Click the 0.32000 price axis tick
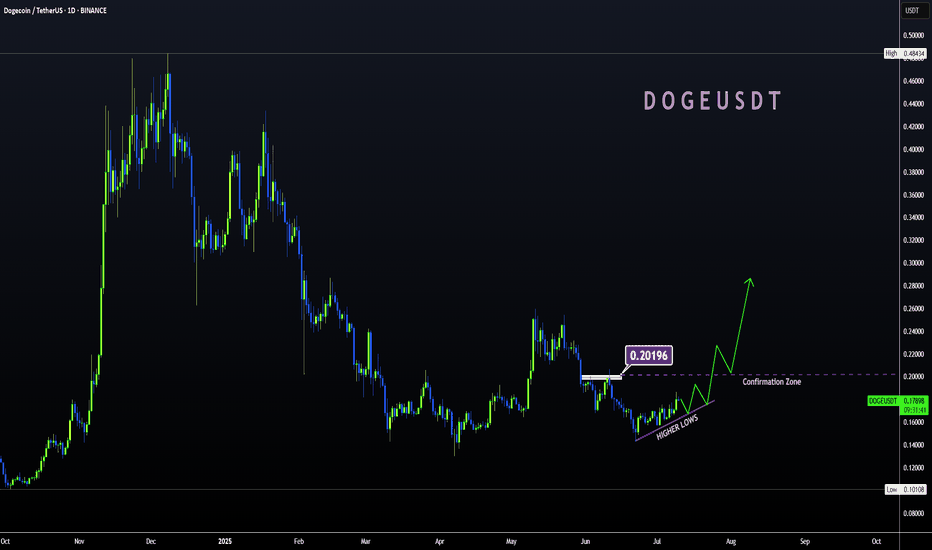This screenshot has width=932, height=550. click(x=914, y=240)
